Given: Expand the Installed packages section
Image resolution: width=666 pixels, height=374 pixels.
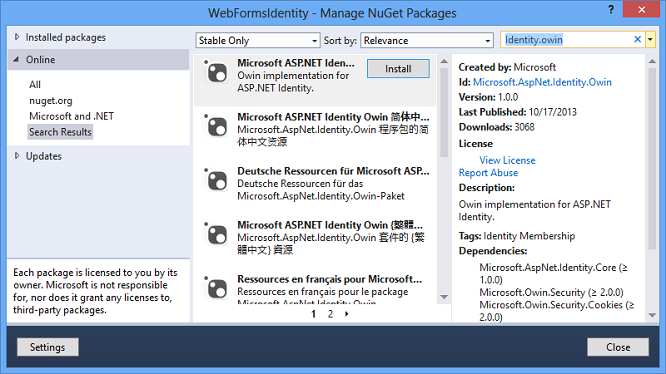Looking at the screenshot, I should 17,37.
